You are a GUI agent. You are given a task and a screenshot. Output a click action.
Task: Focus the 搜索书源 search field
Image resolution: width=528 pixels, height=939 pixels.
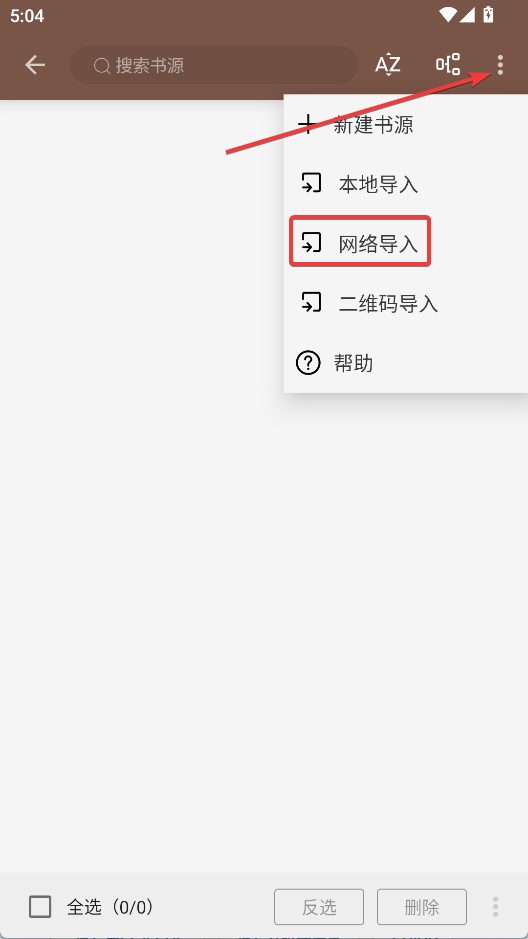click(214, 65)
